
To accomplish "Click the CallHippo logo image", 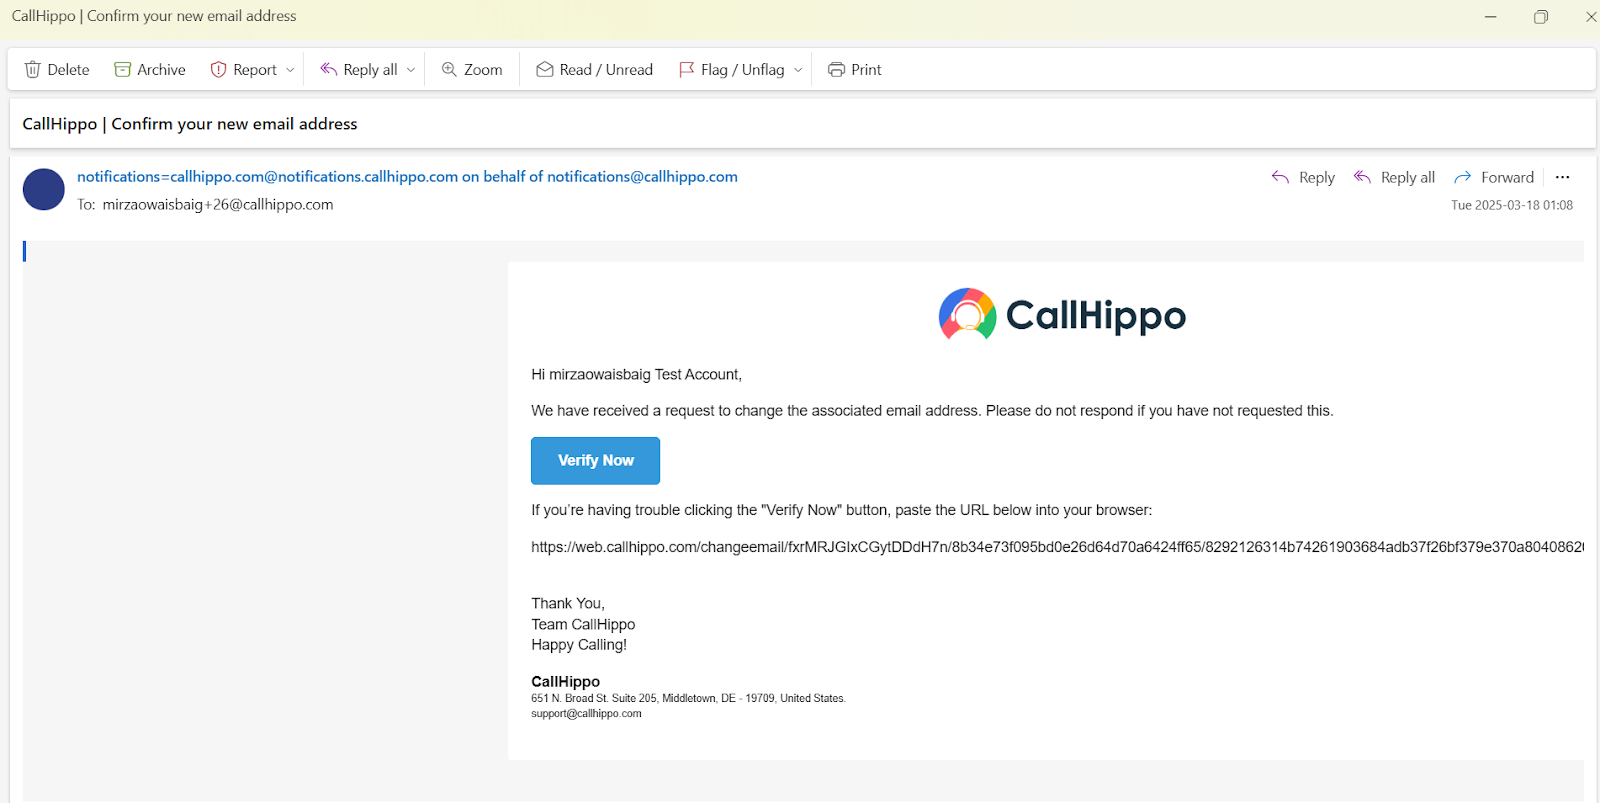I will 1062,315.
